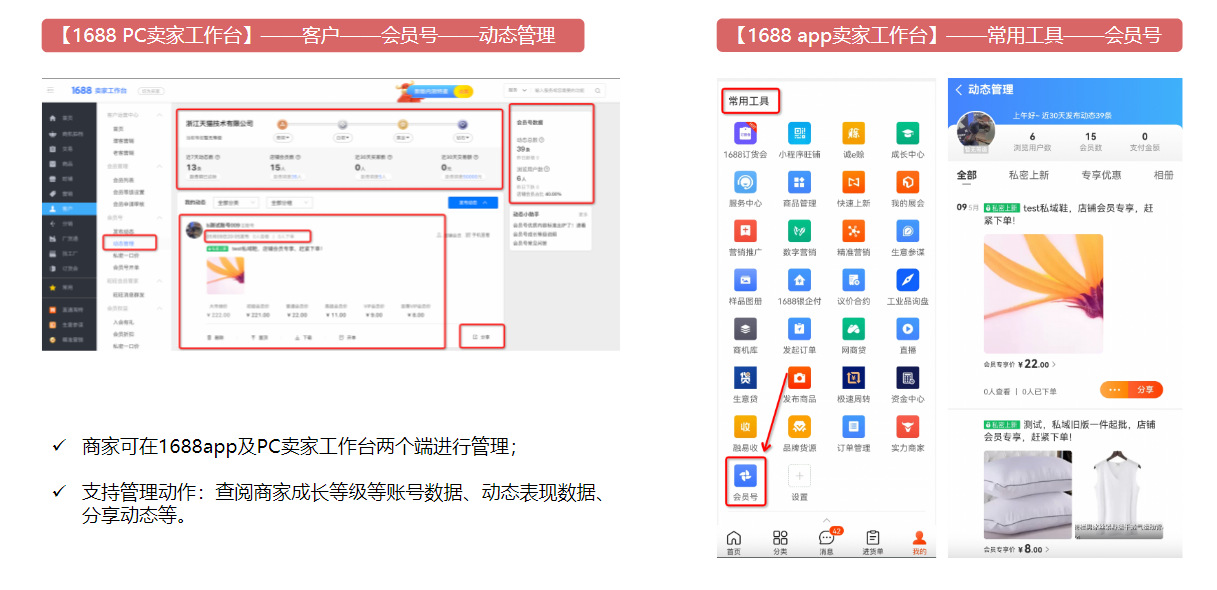
Task: Tap the 融易收 yellow icon
Action: (x=745, y=427)
